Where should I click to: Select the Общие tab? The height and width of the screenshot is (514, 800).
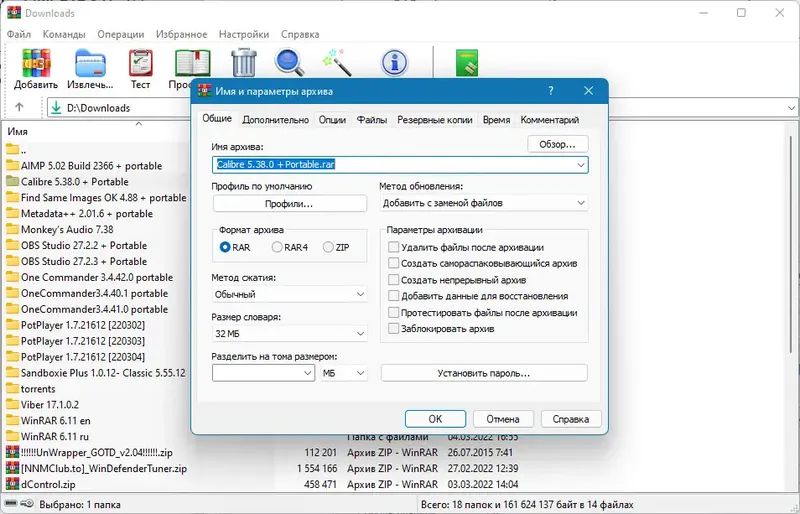click(x=217, y=118)
